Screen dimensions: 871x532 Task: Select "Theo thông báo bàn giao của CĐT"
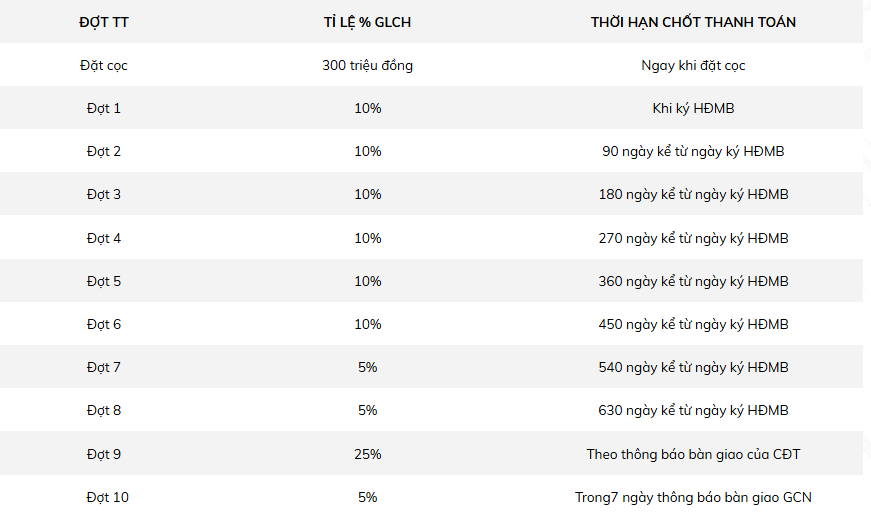pyautogui.click(x=693, y=454)
